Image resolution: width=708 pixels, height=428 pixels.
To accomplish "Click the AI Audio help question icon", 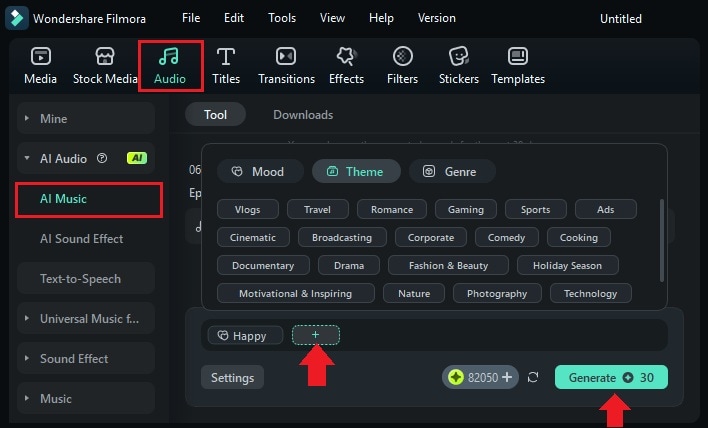I will click(102, 158).
